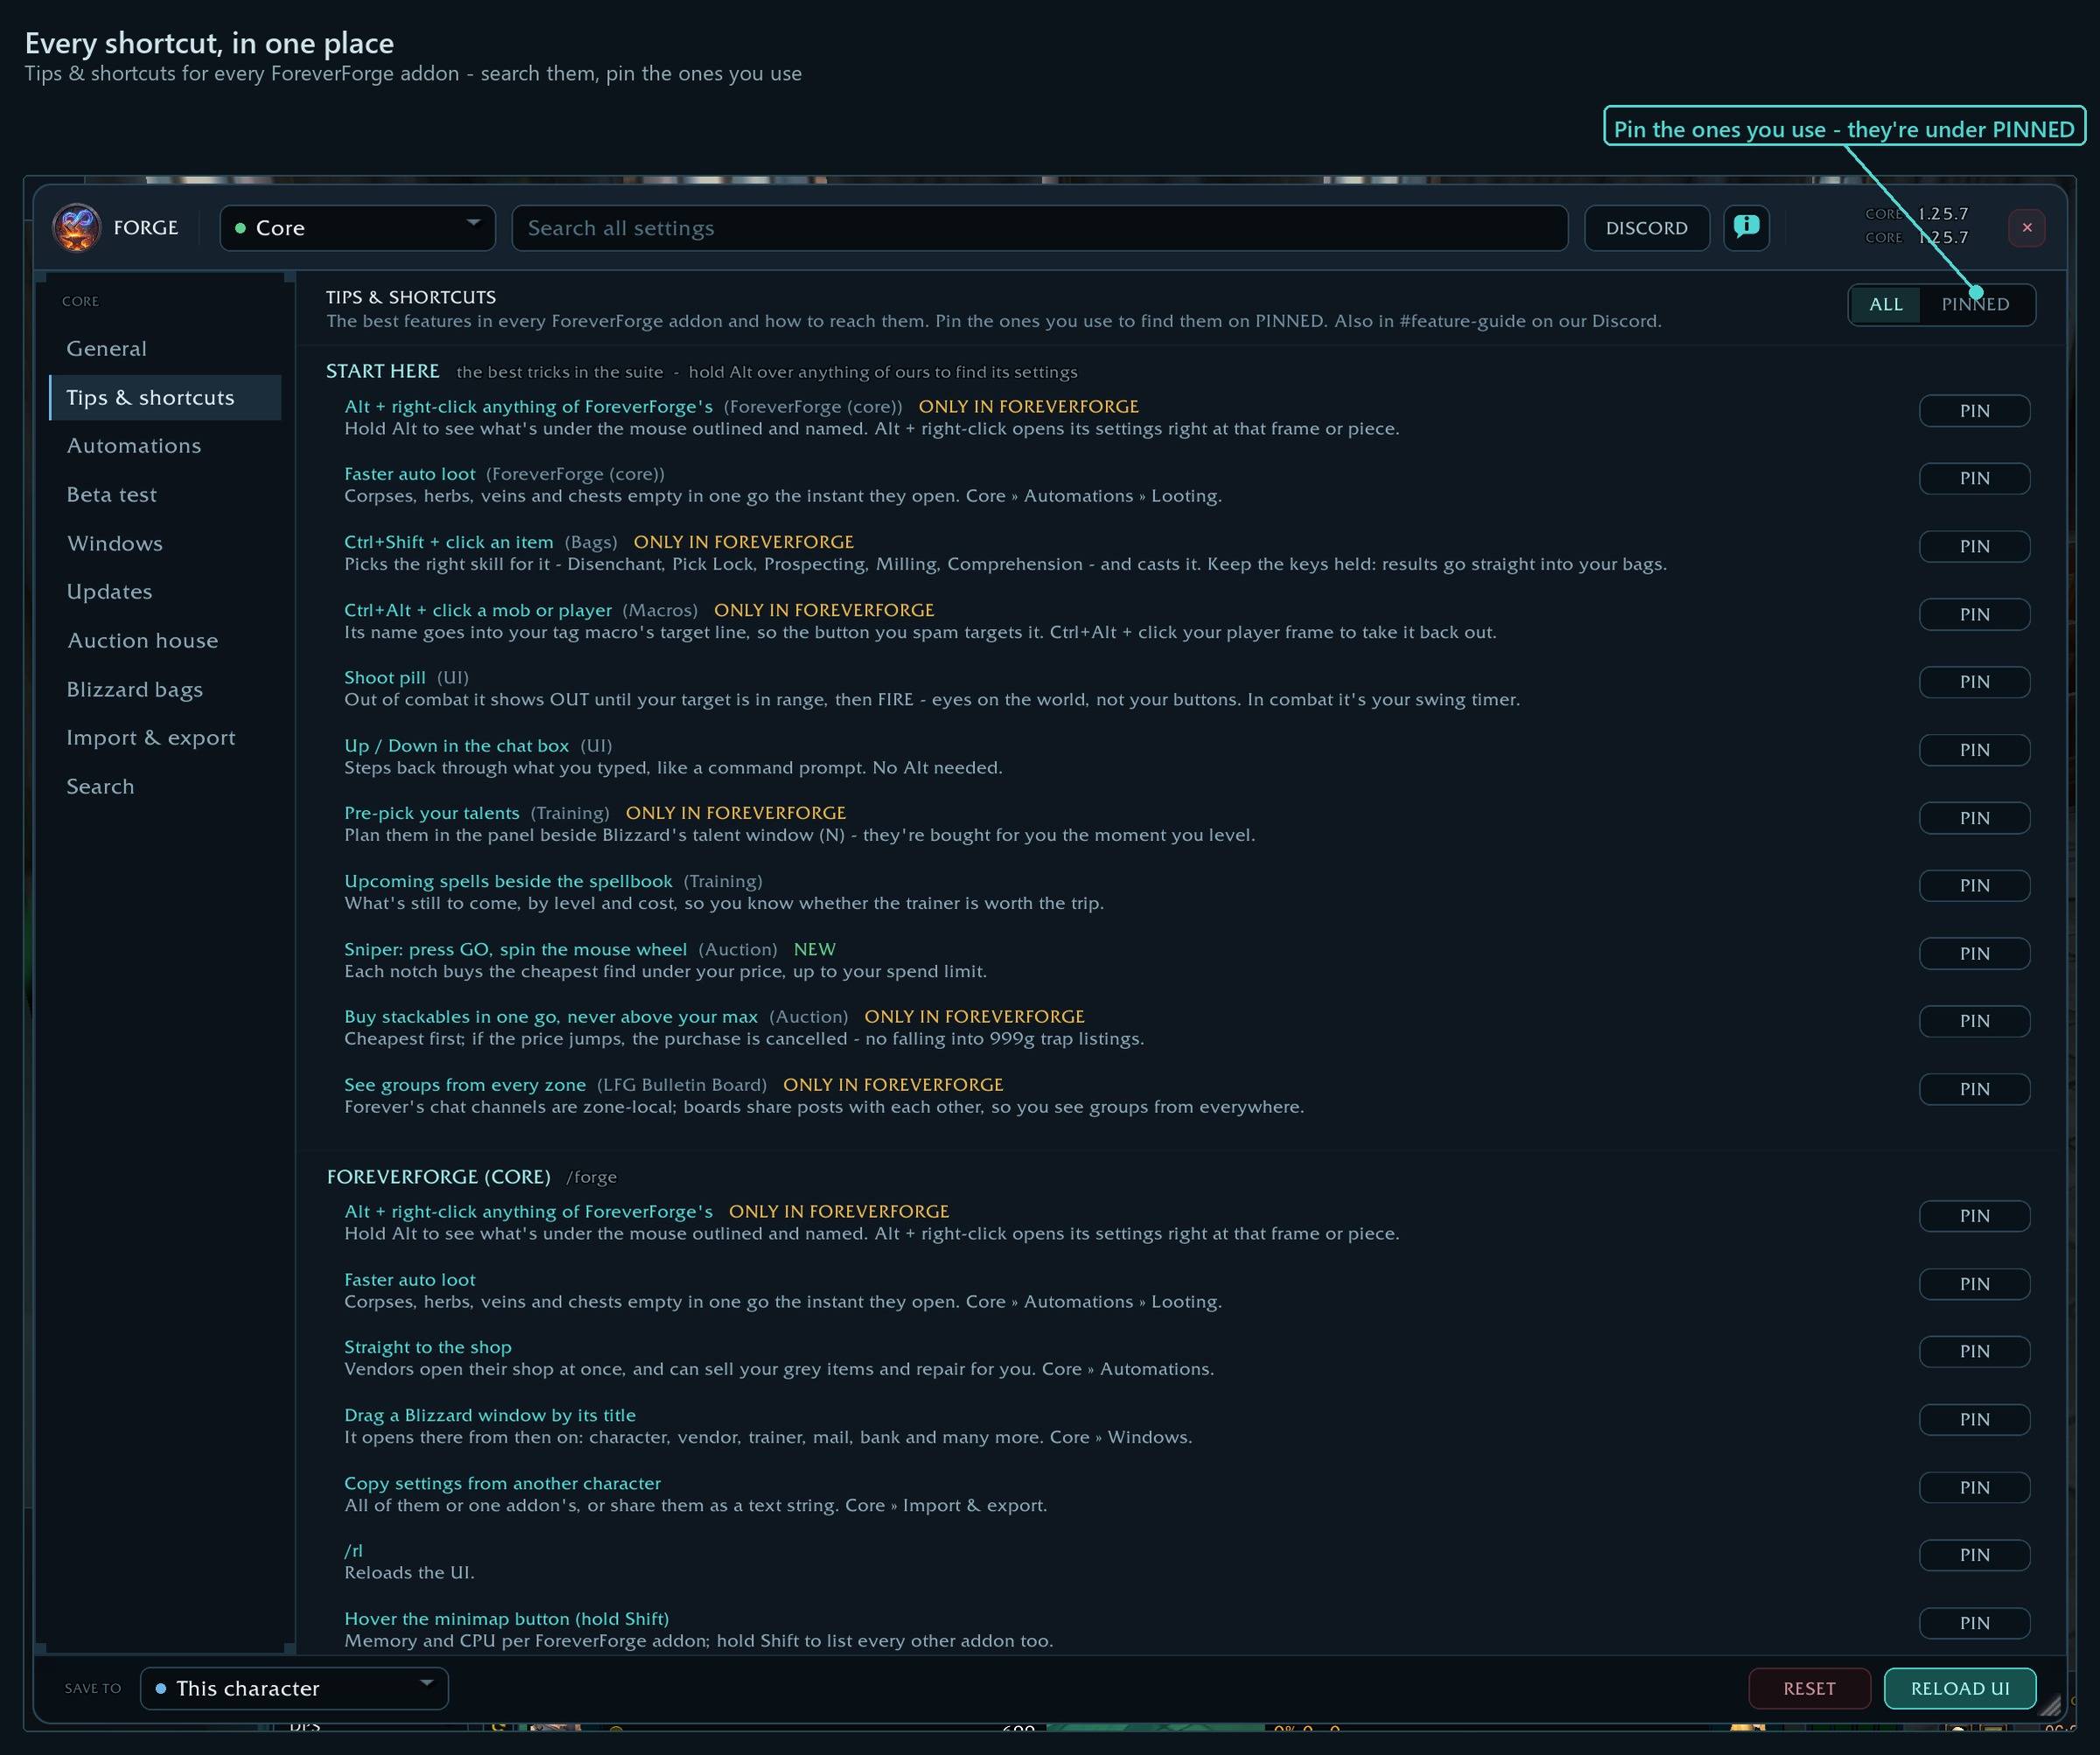2100x1755 pixels.
Task: Open the This character save dropdown
Action: tap(294, 1688)
